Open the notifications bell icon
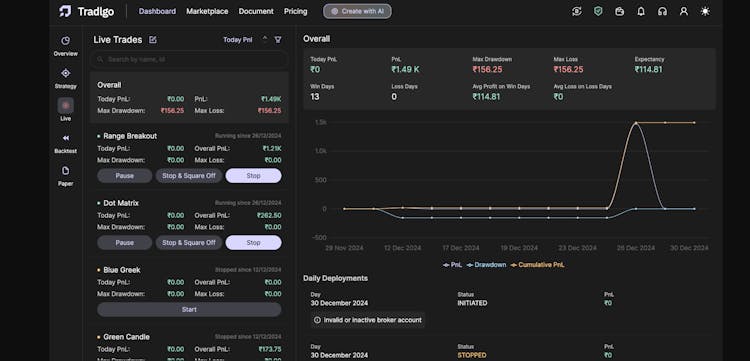Viewport: 750px width, 361px height. (x=641, y=11)
